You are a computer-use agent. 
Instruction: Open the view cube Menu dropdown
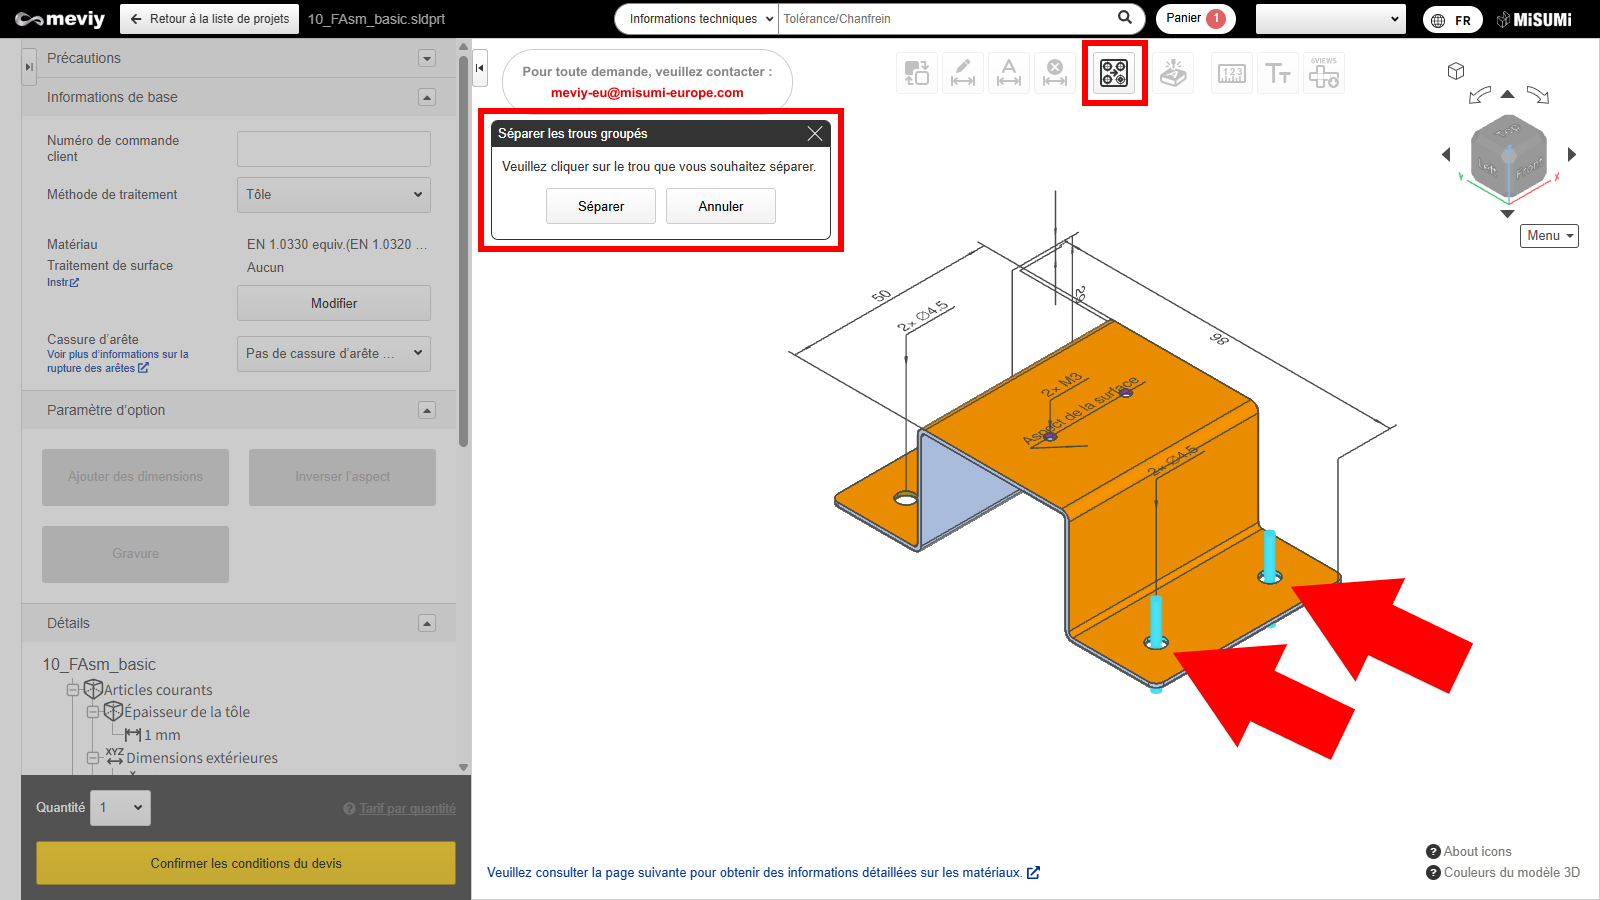(1549, 236)
